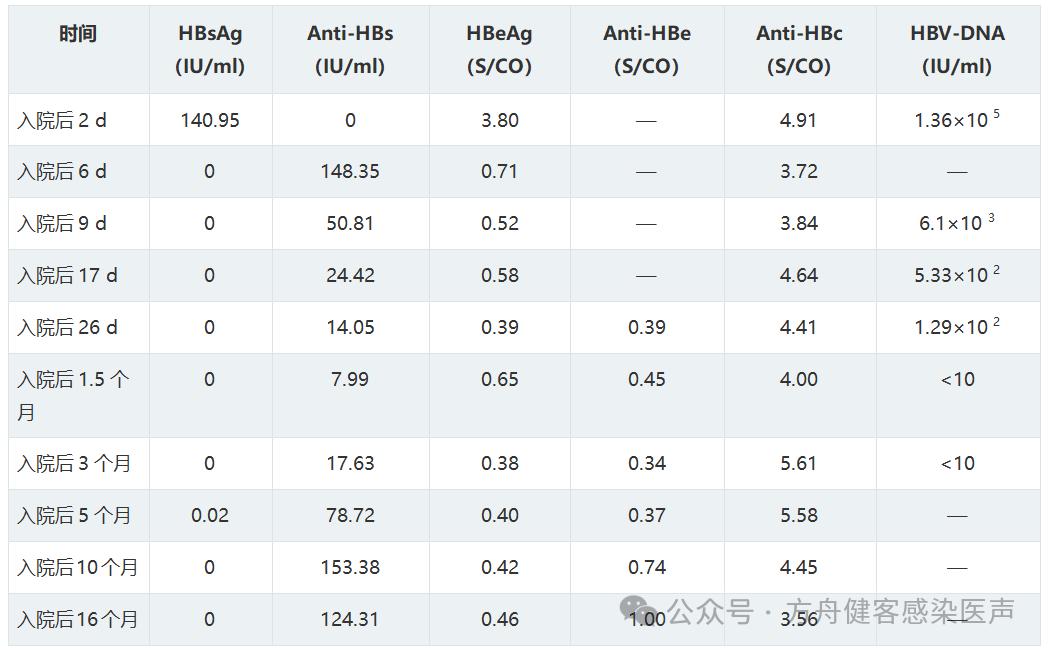Select the Anti-HBc (S/CO) column header

coord(799,49)
